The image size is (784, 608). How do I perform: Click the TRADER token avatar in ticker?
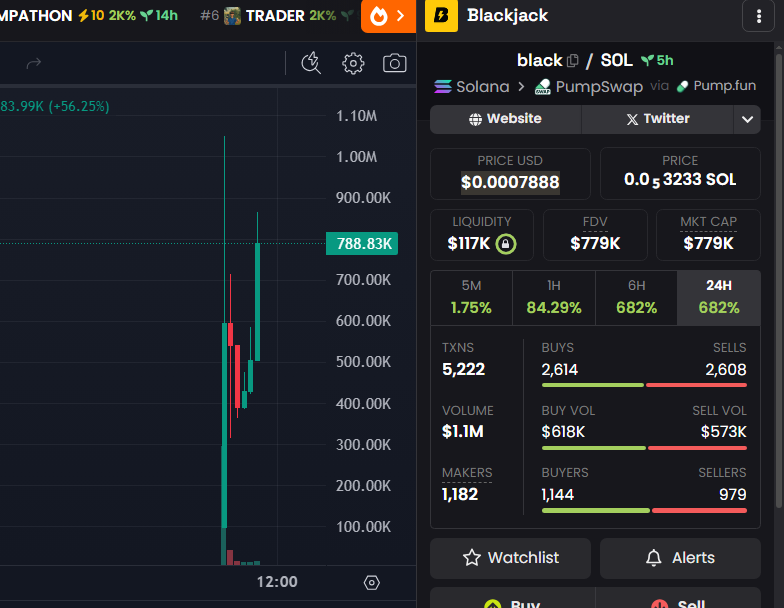(232, 16)
